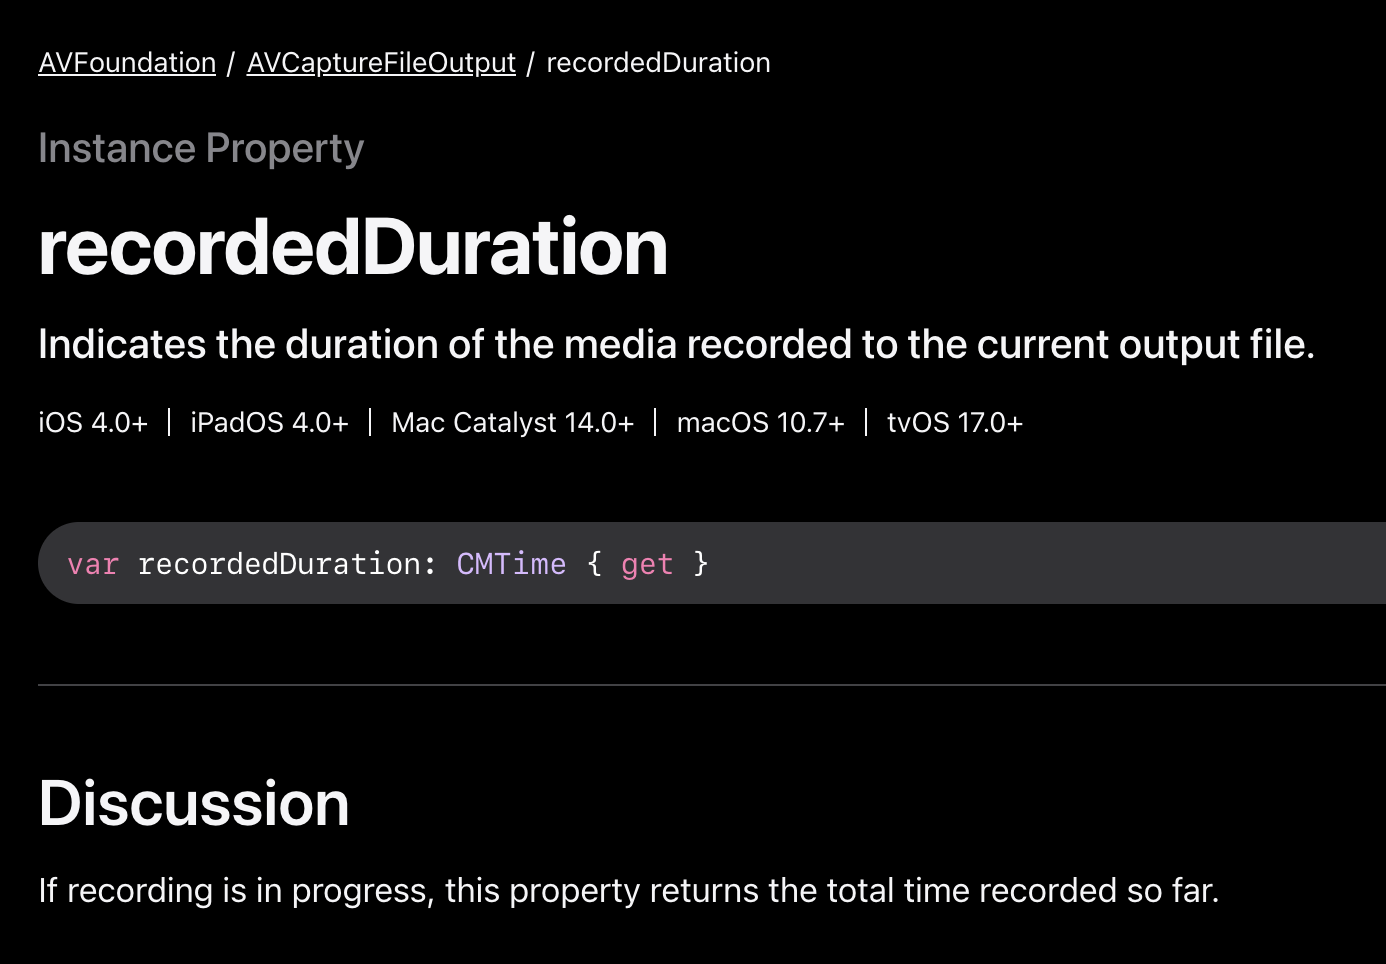
Task: Click the Instance Property eyebrow label
Action: 201,148
